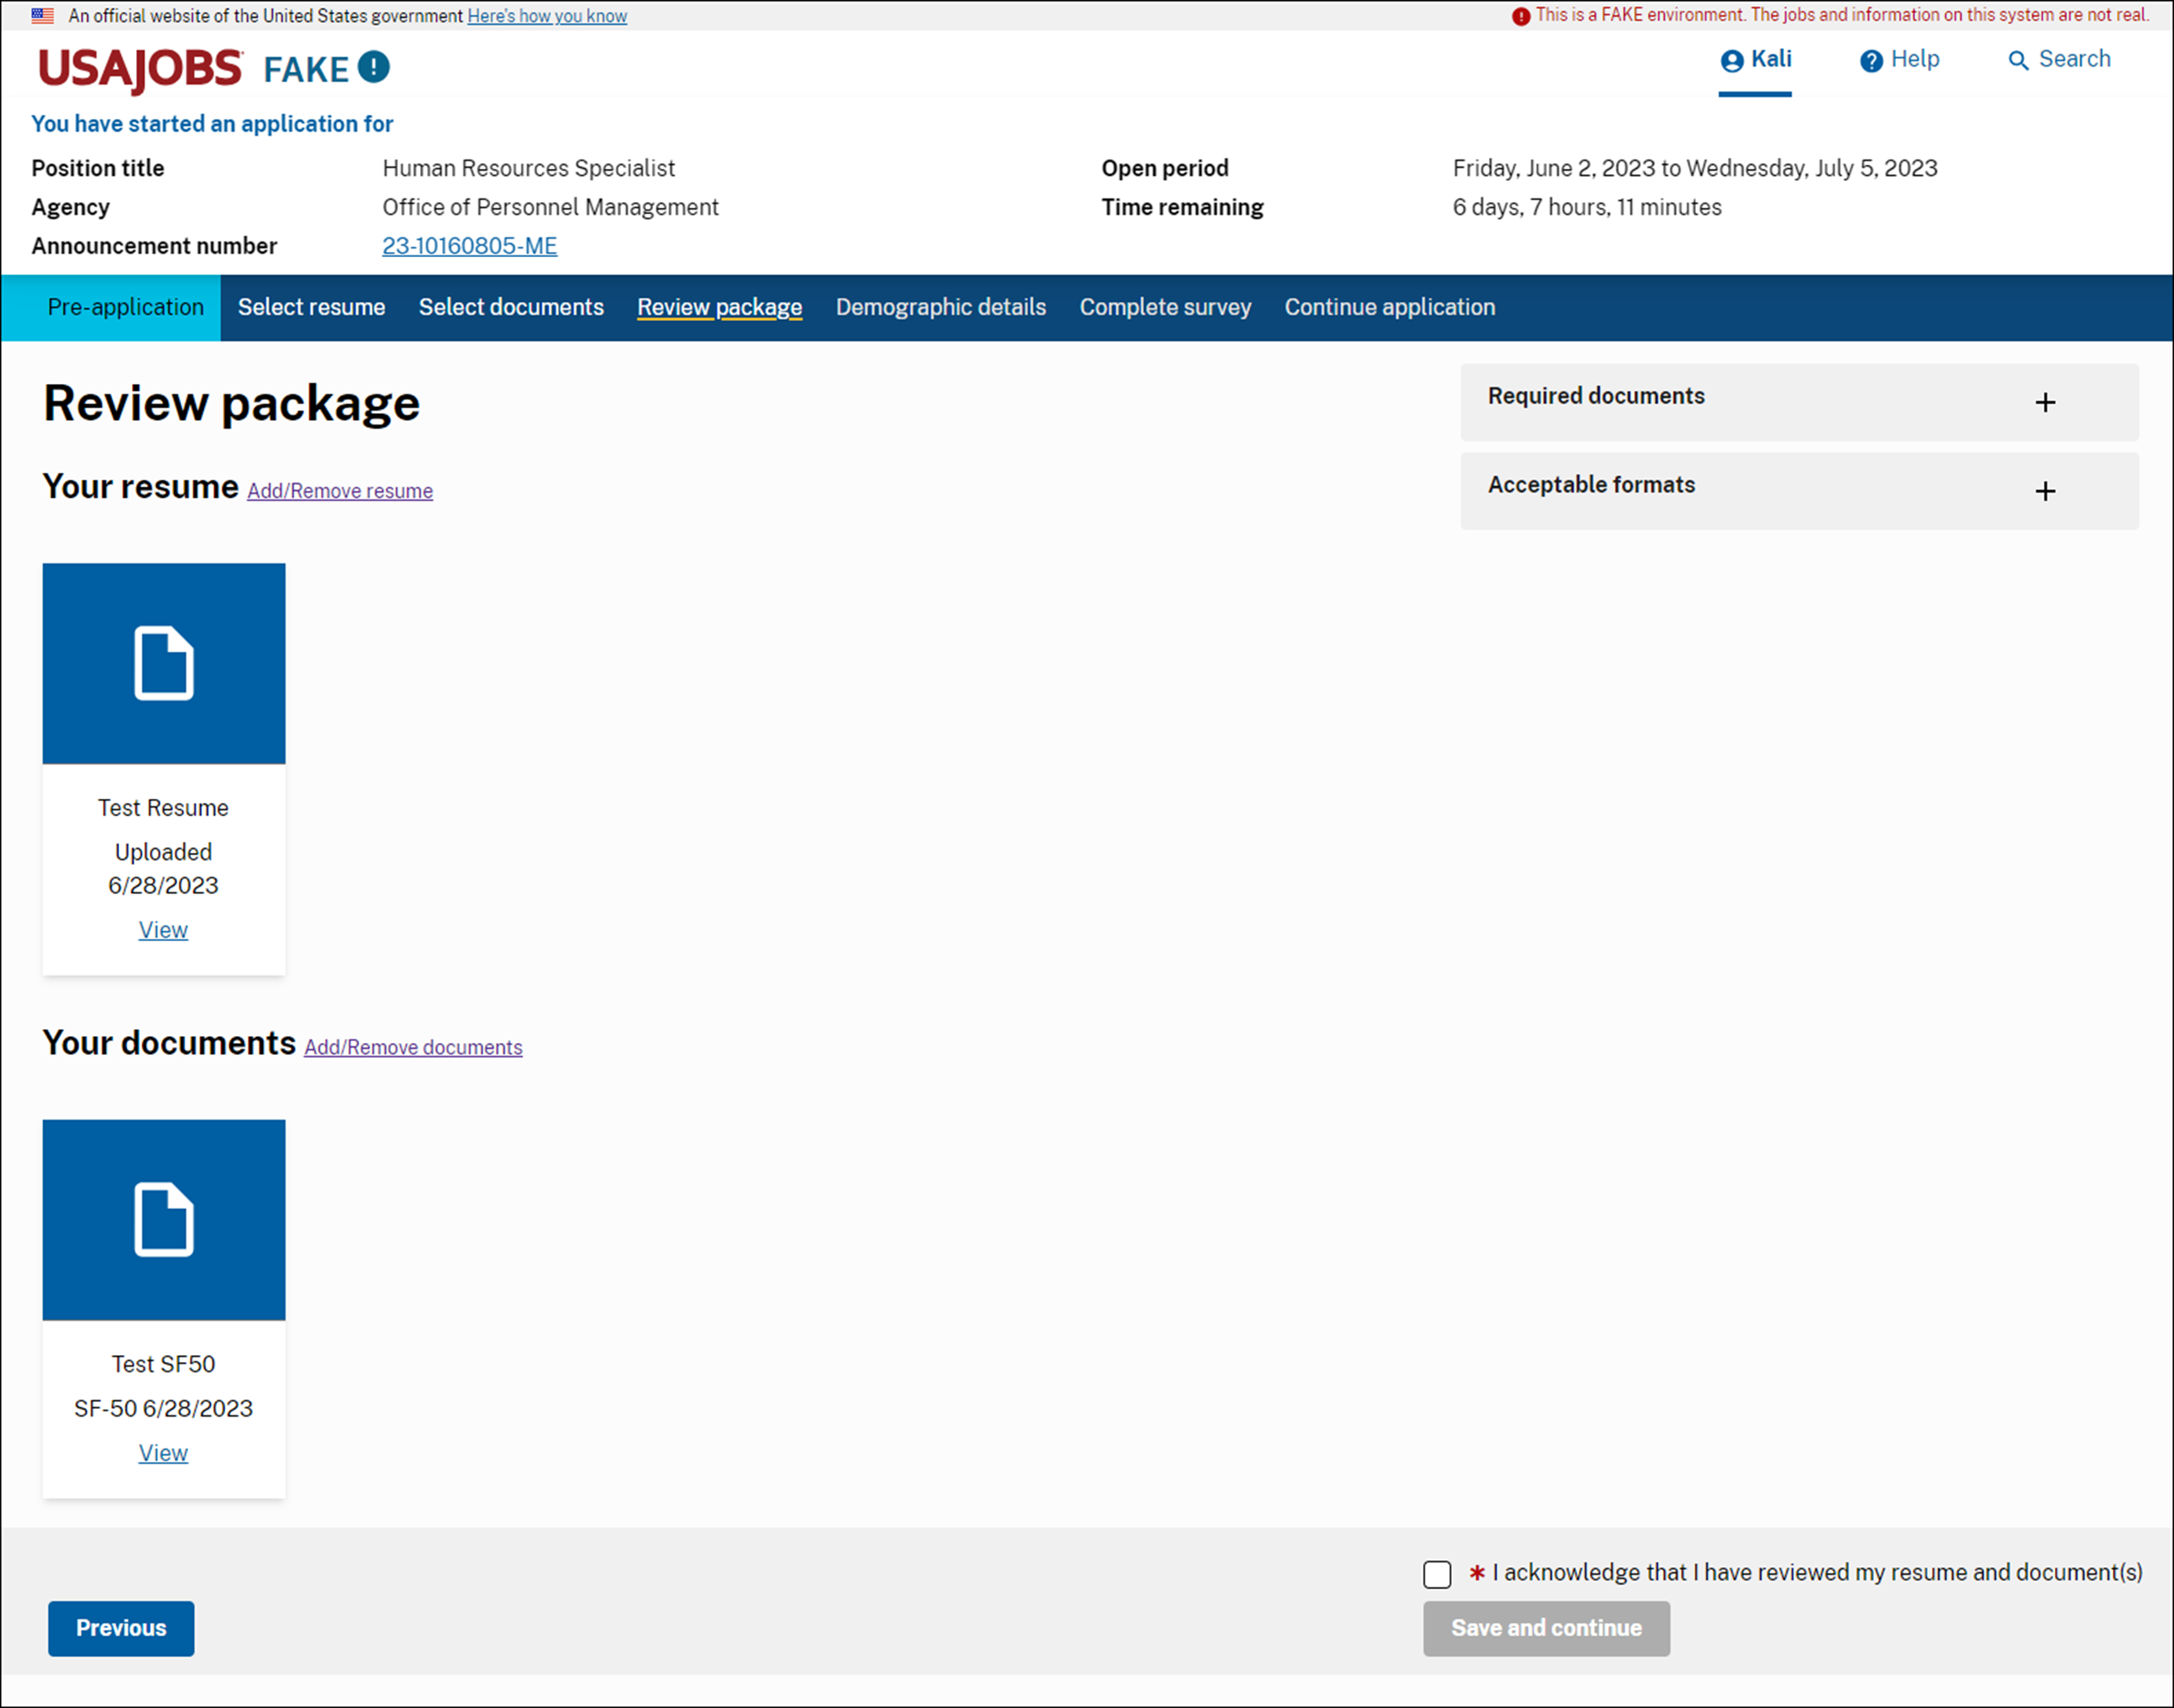Viewport: 2174px width, 1708px height.
Task: Open the Review package step
Action: pyautogui.click(x=720, y=307)
